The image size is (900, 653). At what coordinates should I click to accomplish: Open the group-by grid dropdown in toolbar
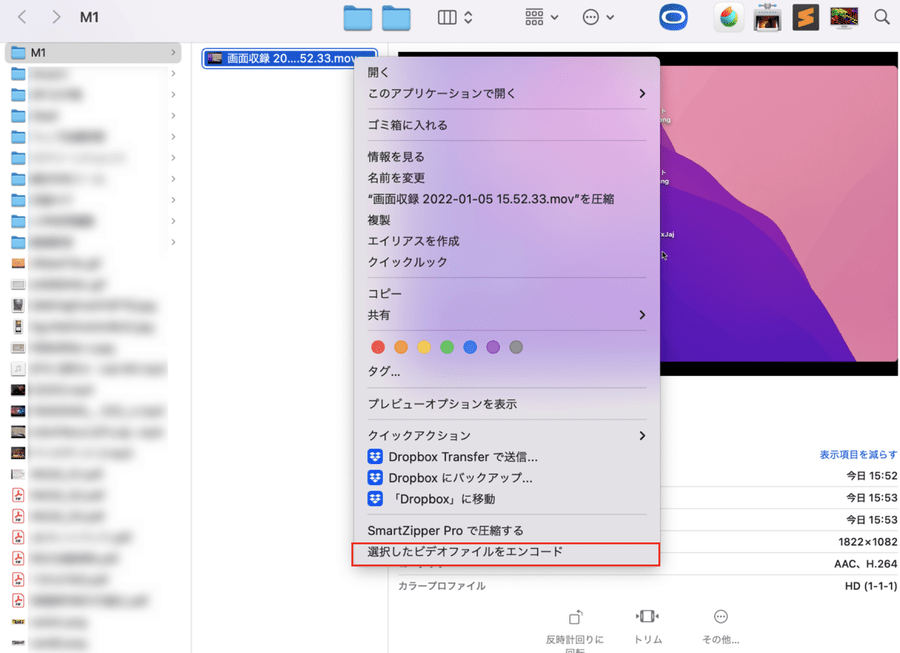click(x=542, y=18)
